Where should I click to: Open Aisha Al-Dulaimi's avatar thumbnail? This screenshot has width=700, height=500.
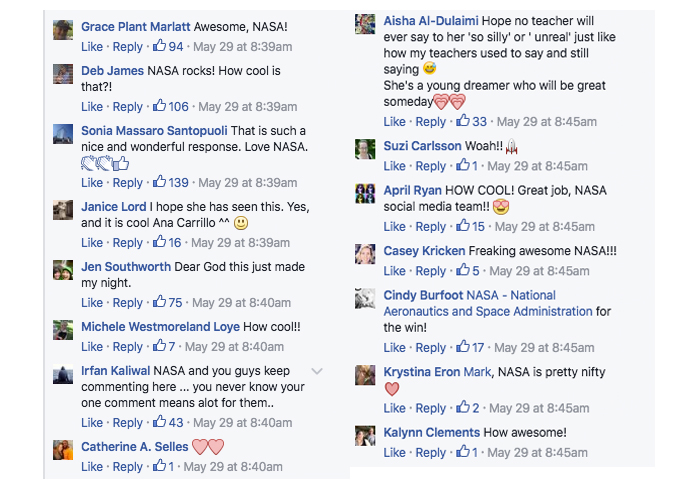(365, 24)
